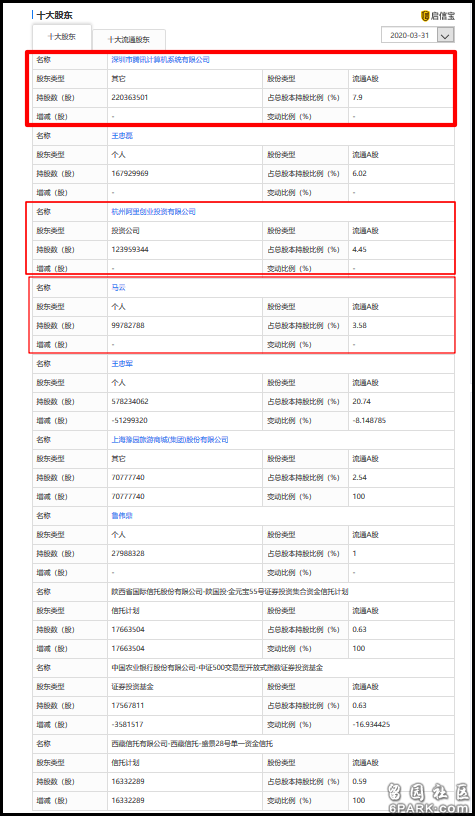This screenshot has width=475, height=816.
Task: Click the -8.148785 change ratio cell
Action: coord(369,420)
